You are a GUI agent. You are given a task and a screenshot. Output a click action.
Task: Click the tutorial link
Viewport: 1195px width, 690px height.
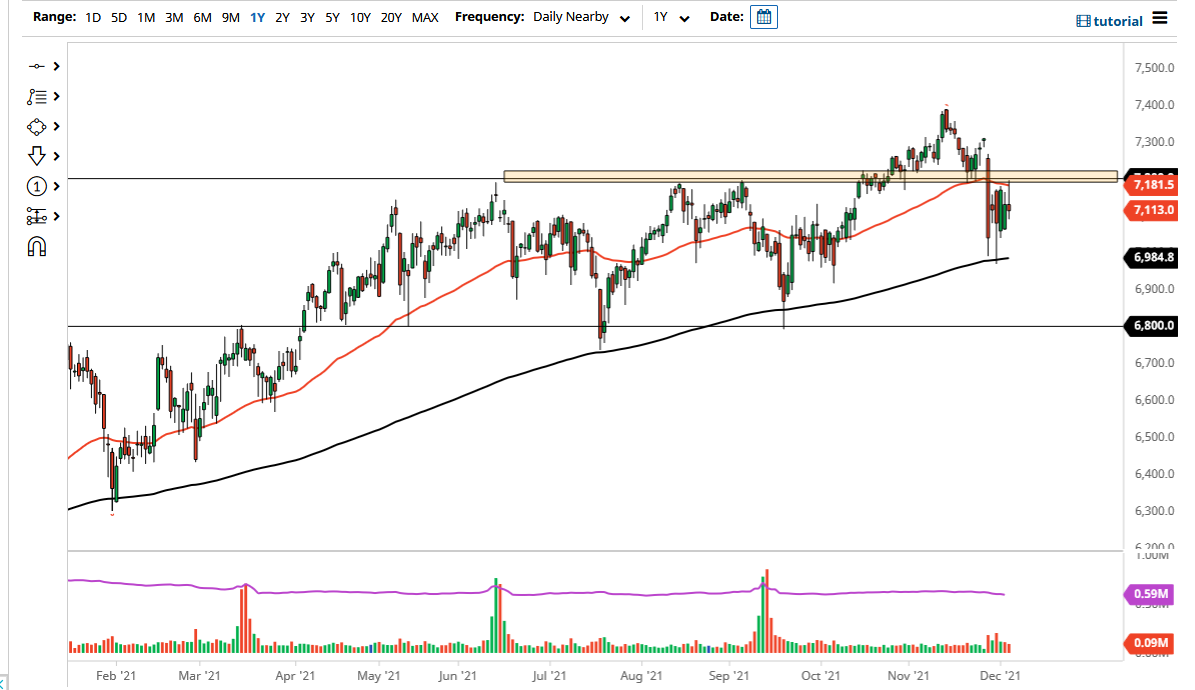(1117, 20)
